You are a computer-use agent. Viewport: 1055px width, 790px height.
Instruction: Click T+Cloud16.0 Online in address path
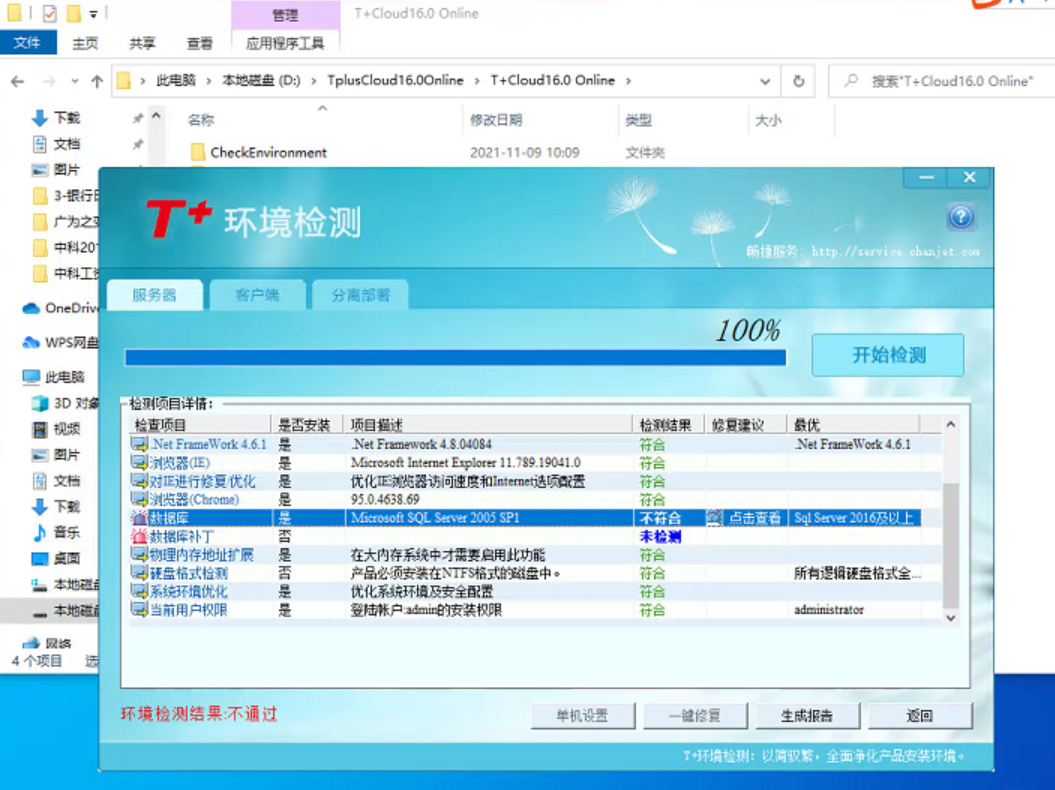tap(552, 80)
